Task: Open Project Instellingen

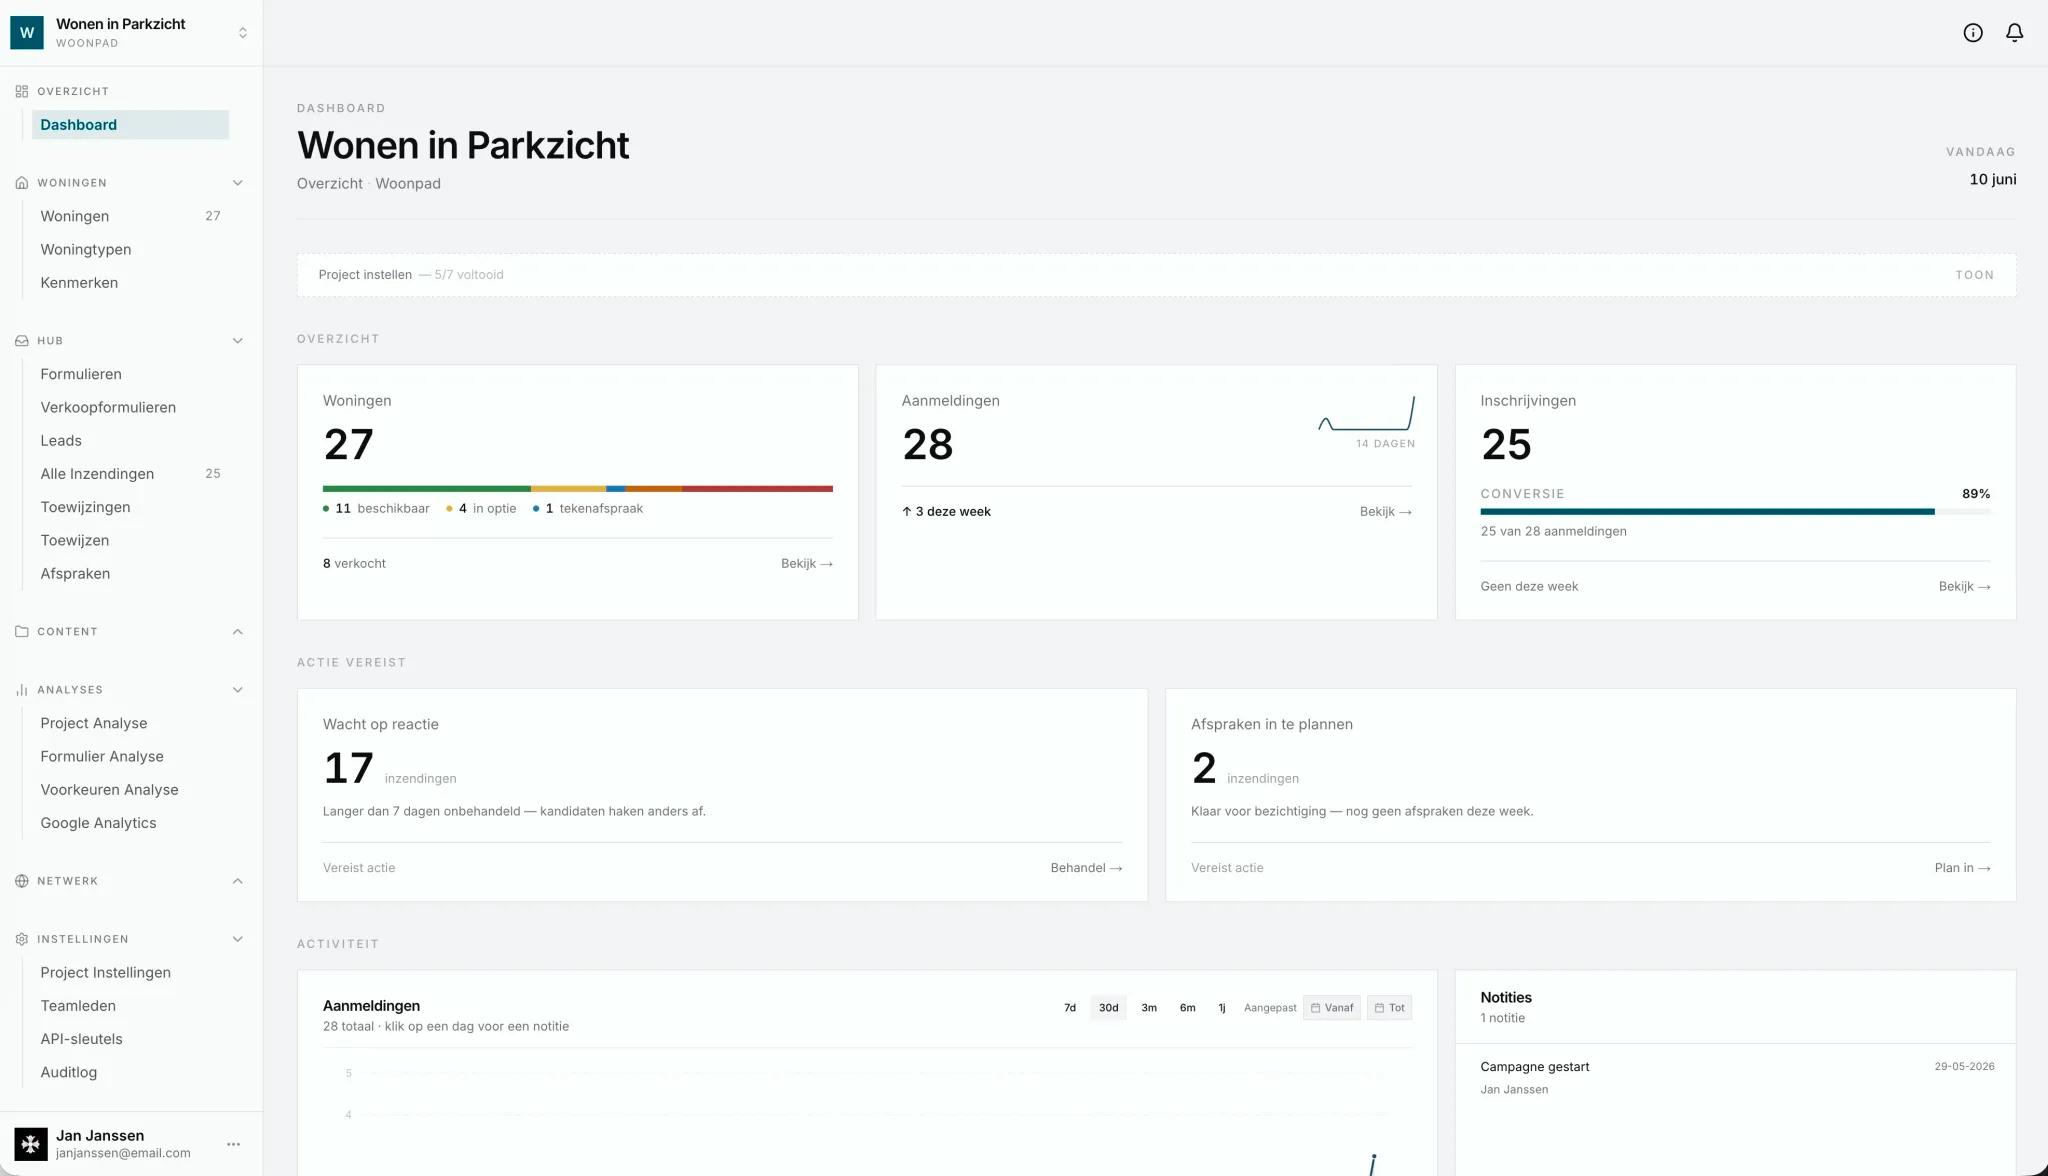Action: (130, 973)
